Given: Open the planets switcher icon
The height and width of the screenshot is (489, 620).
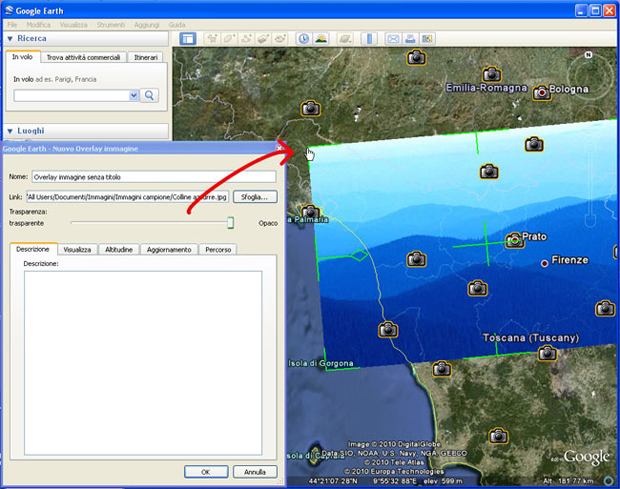Looking at the screenshot, I should point(345,39).
